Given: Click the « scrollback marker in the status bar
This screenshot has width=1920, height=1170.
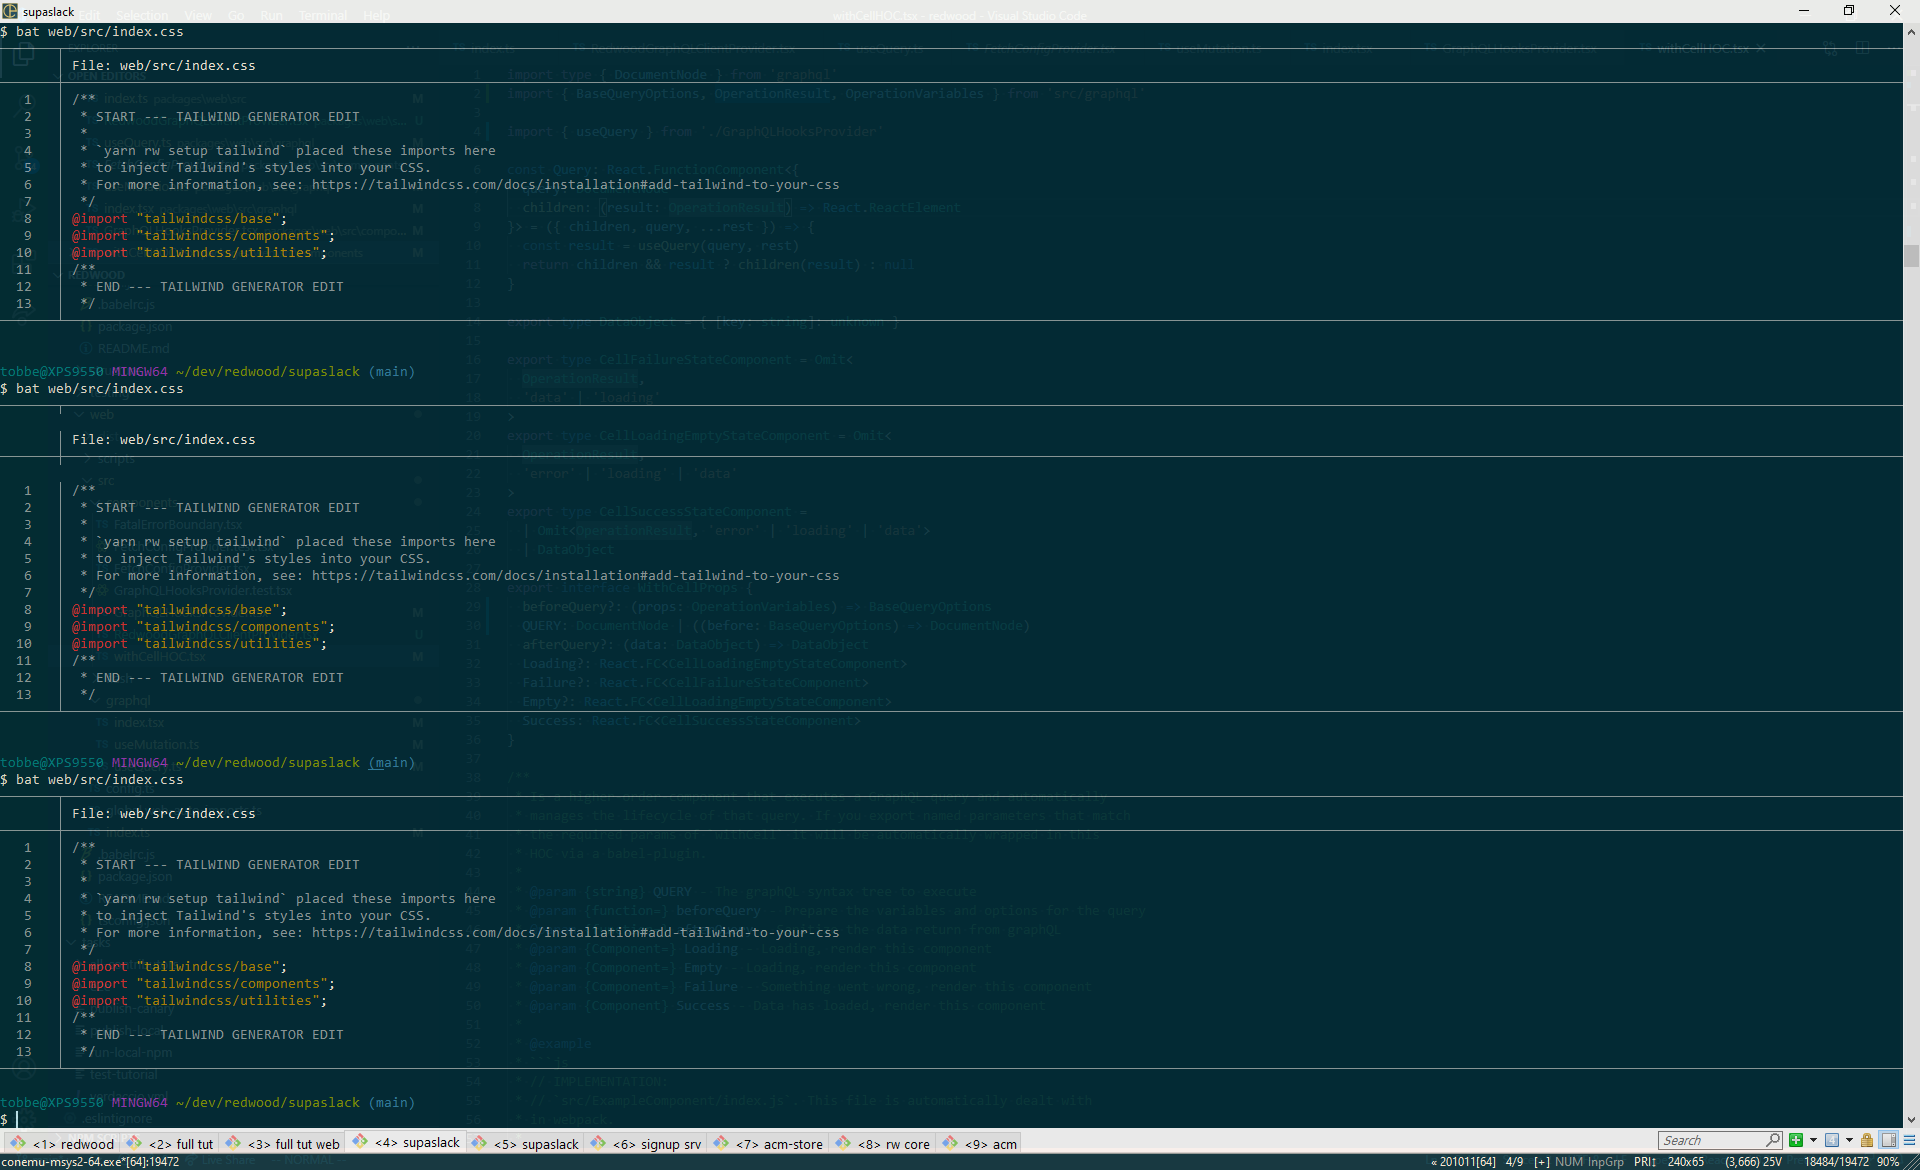Looking at the screenshot, I should (1434, 1161).
